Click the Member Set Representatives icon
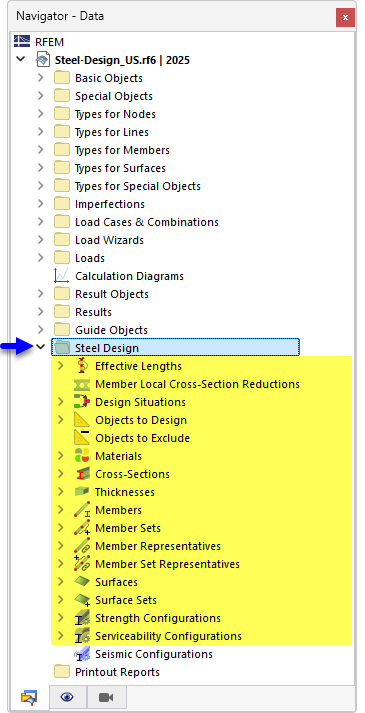This screenshot has width=365, height=713. (82, 564)
